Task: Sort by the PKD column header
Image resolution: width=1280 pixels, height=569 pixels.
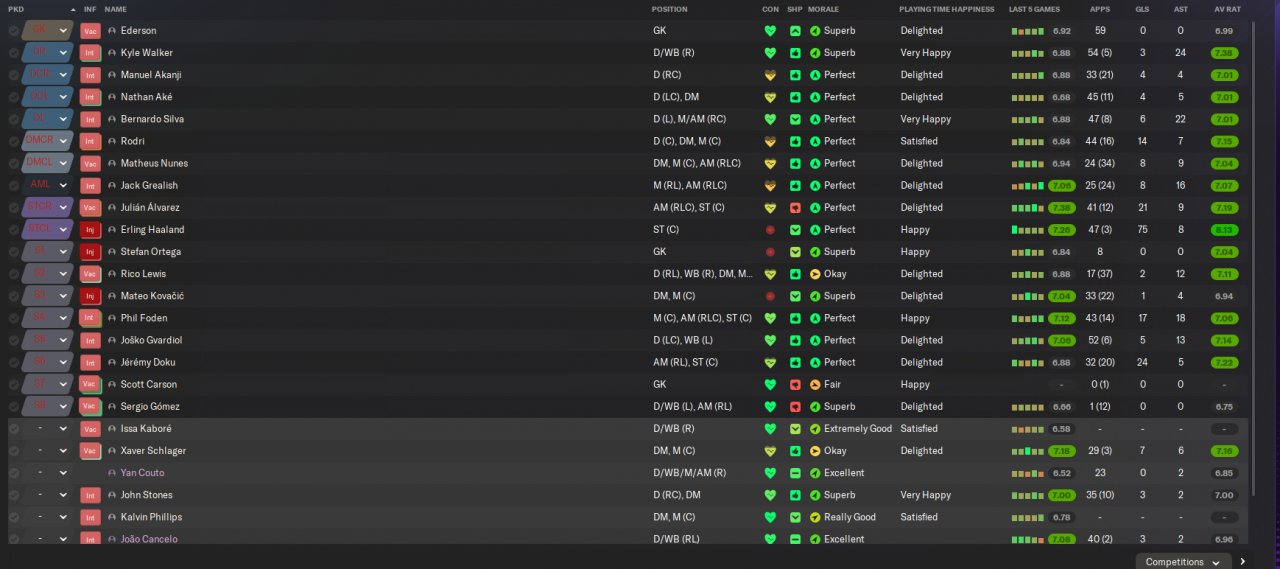Action: click(x=16, y=9)
